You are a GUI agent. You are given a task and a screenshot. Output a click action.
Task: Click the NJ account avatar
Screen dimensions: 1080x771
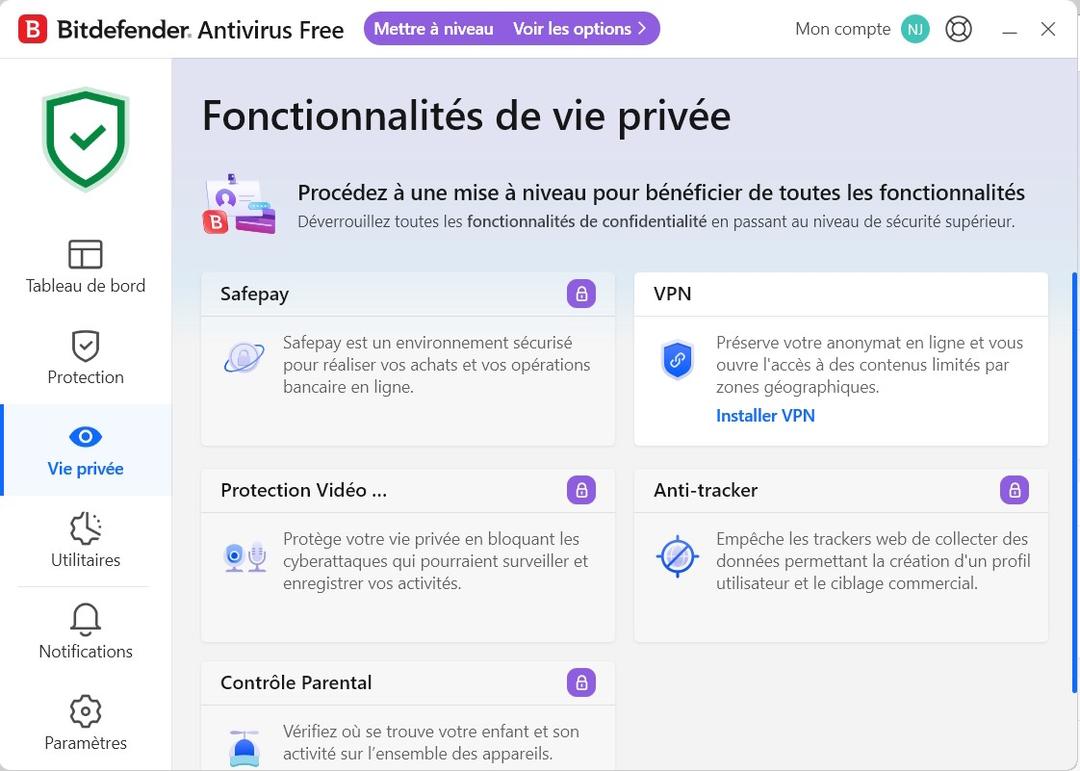[914, 29]
